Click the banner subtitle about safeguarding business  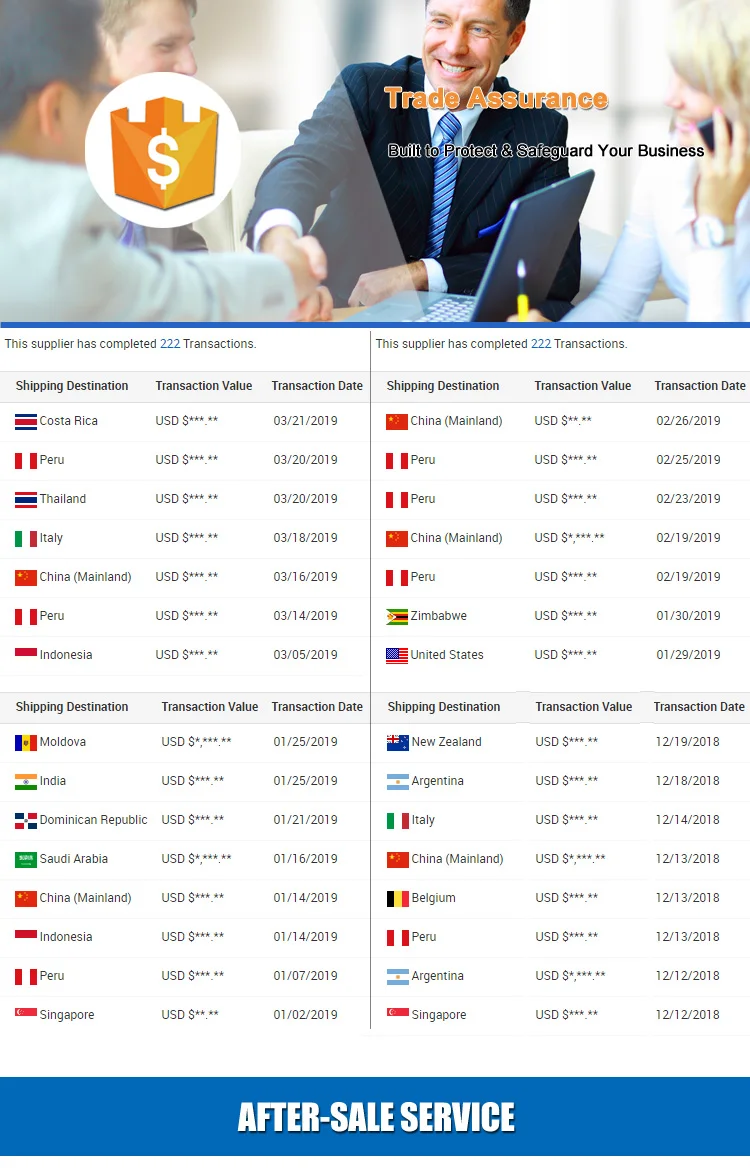546,151
